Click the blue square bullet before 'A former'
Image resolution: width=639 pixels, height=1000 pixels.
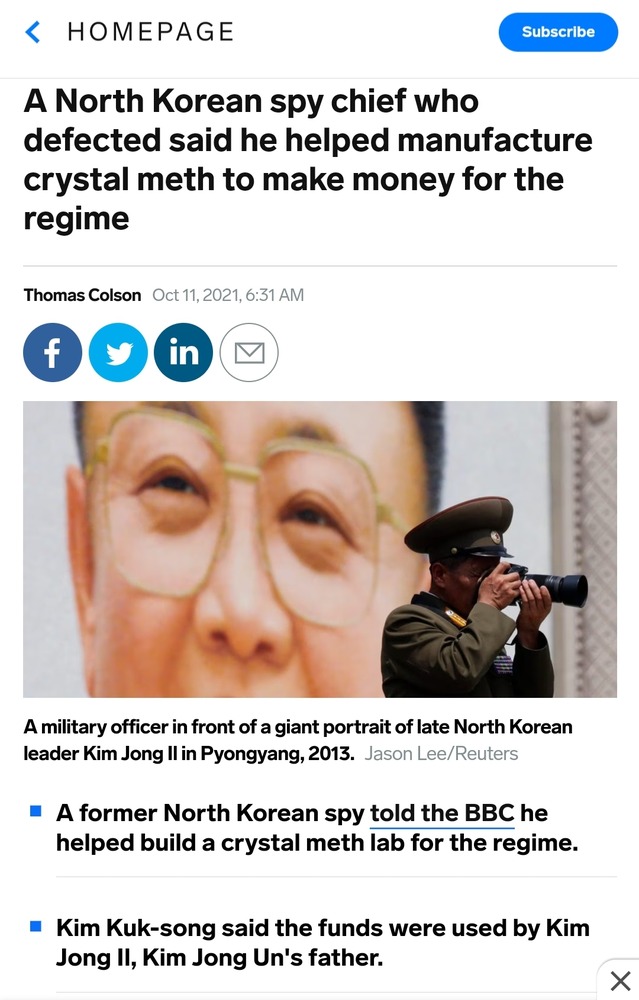[x=36, y=812]
